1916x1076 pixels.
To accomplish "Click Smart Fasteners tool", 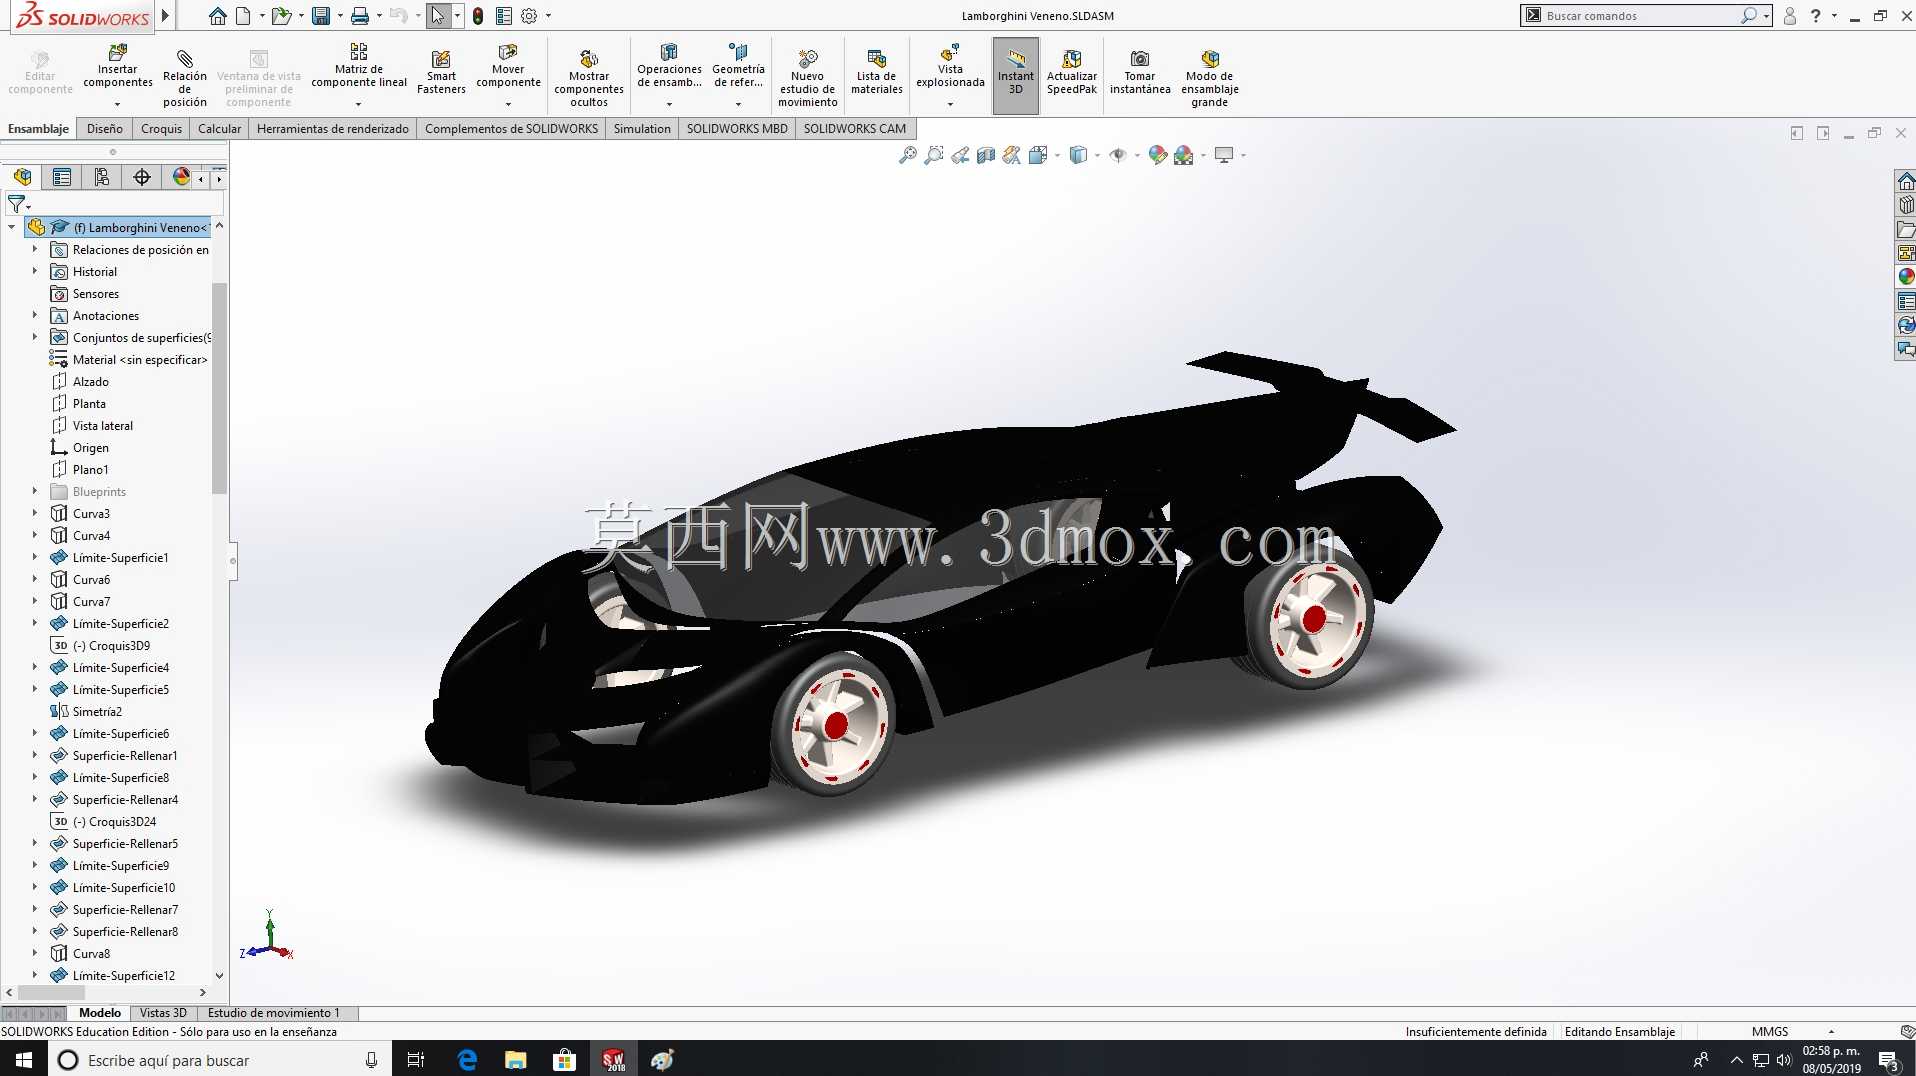I will pos(441,74).
